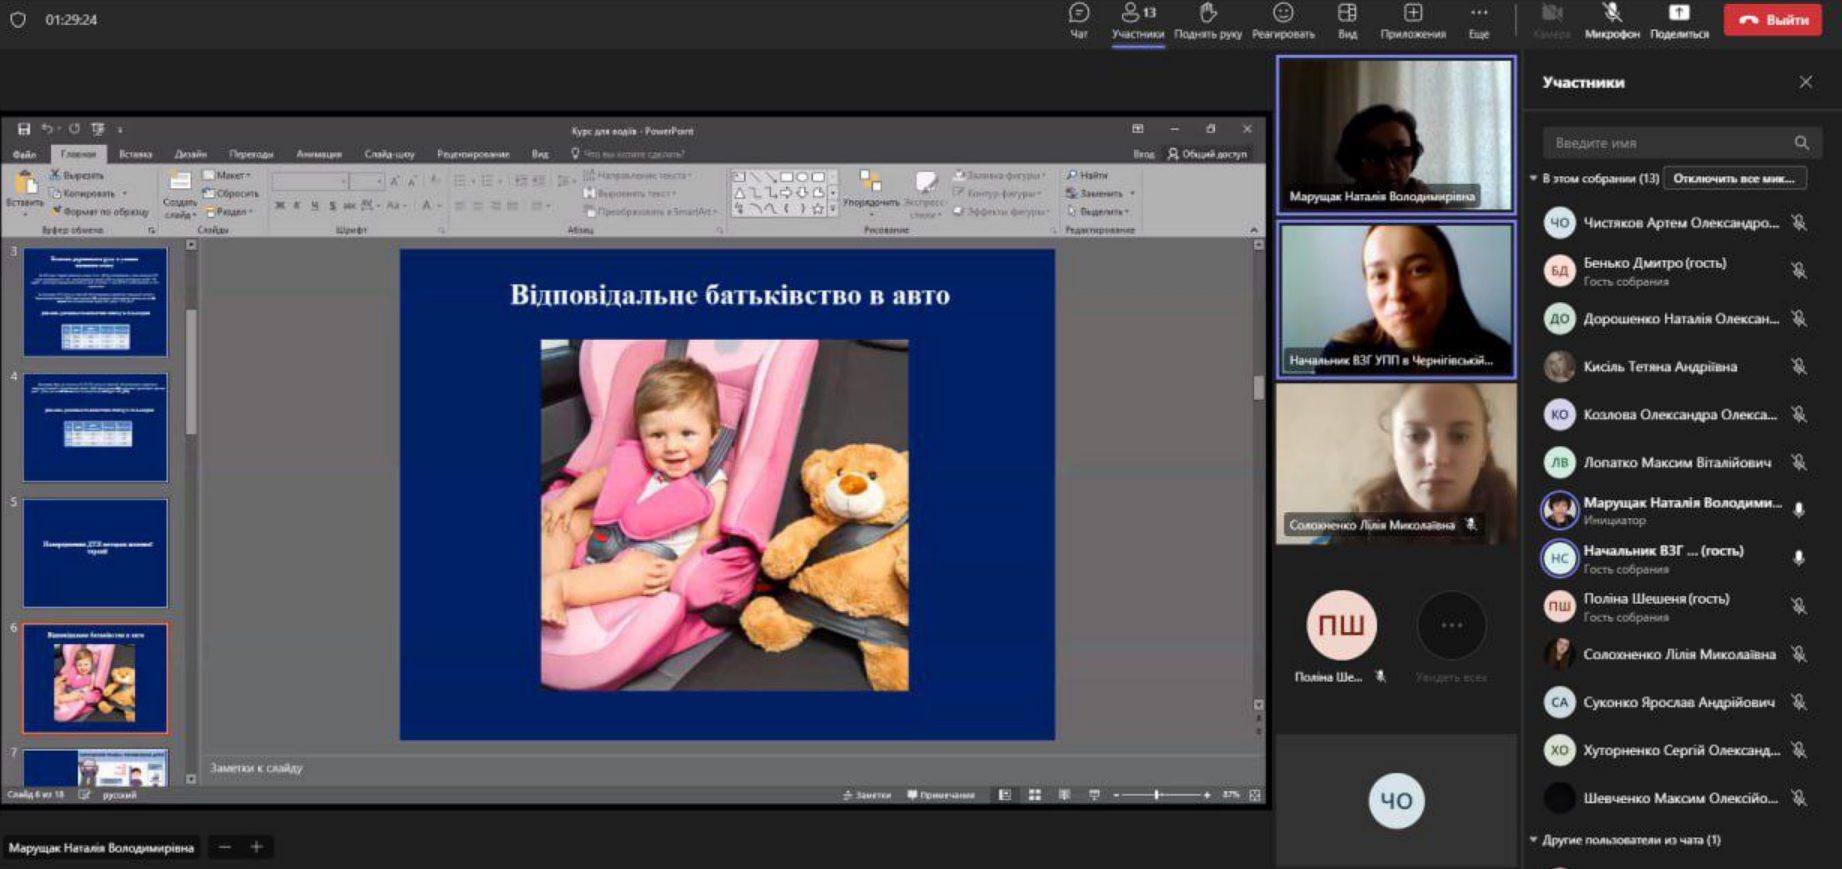1842x869 pixels.
Task: Select participant Хуторненко Сергій
Action: (x=1680, y=750)
